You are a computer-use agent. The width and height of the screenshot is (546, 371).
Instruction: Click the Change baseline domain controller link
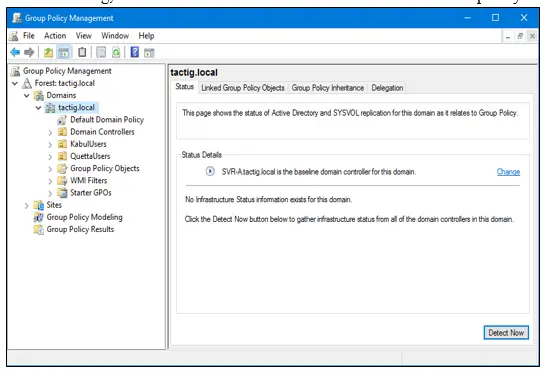[x=508, y=172]
